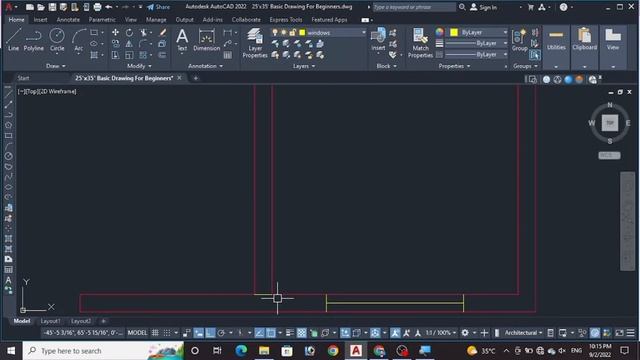Click the Scale tool in Modify panel
Screen dimensions: 640x360
129,55
